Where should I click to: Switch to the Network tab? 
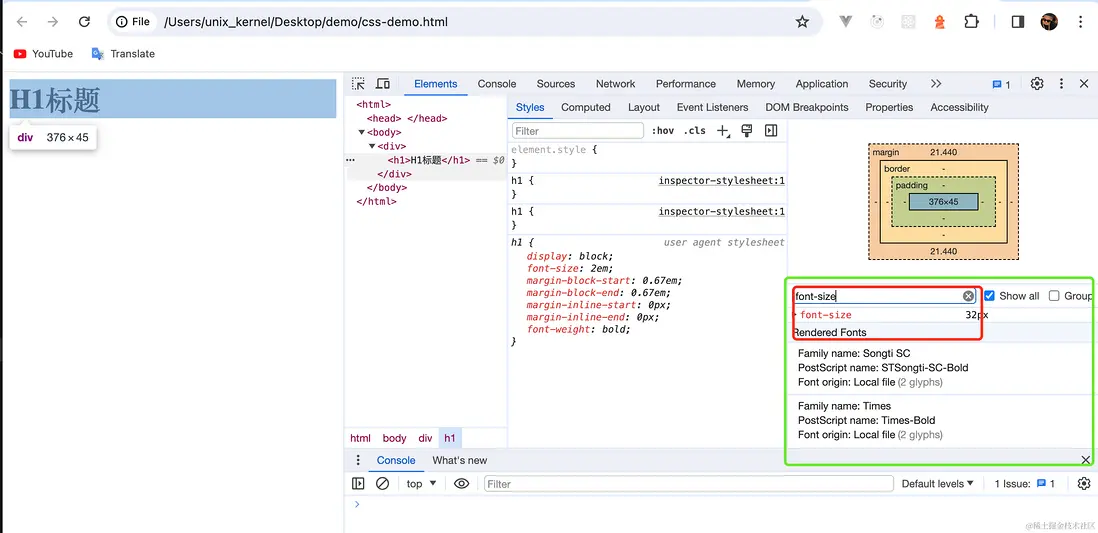click(615, 84)
